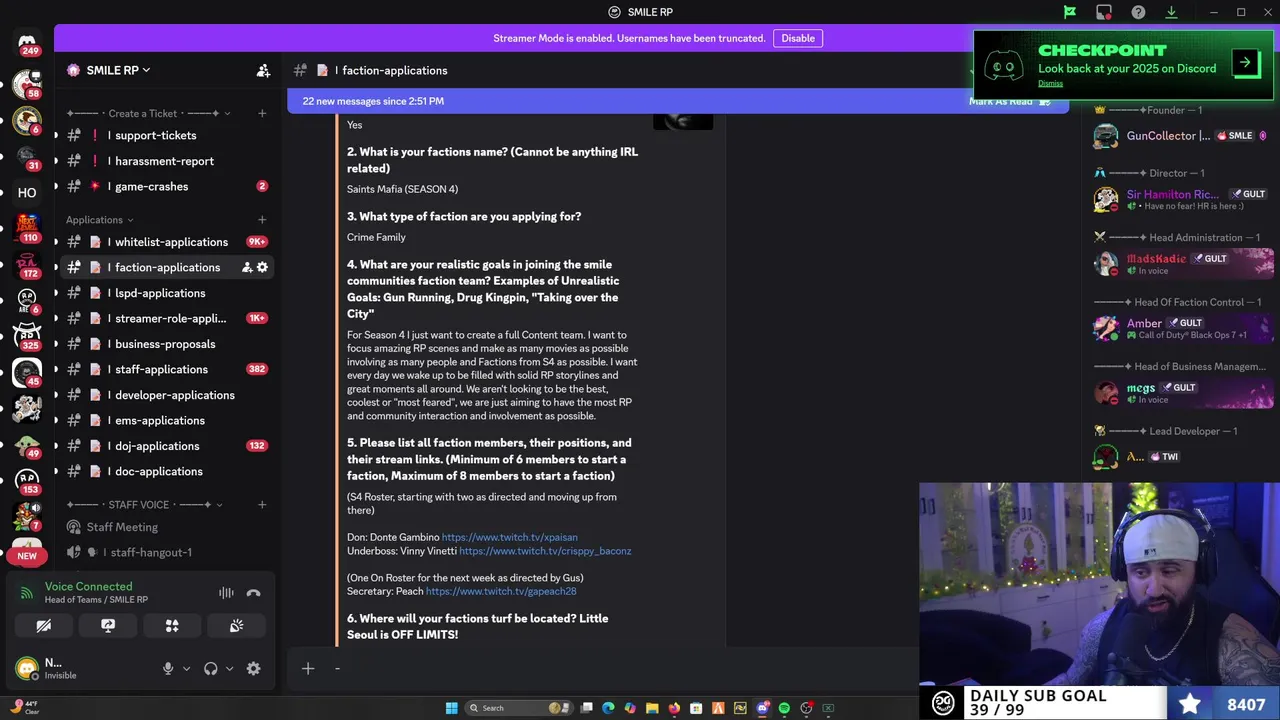Open the business-proposals channel

[x=166, y=344]
